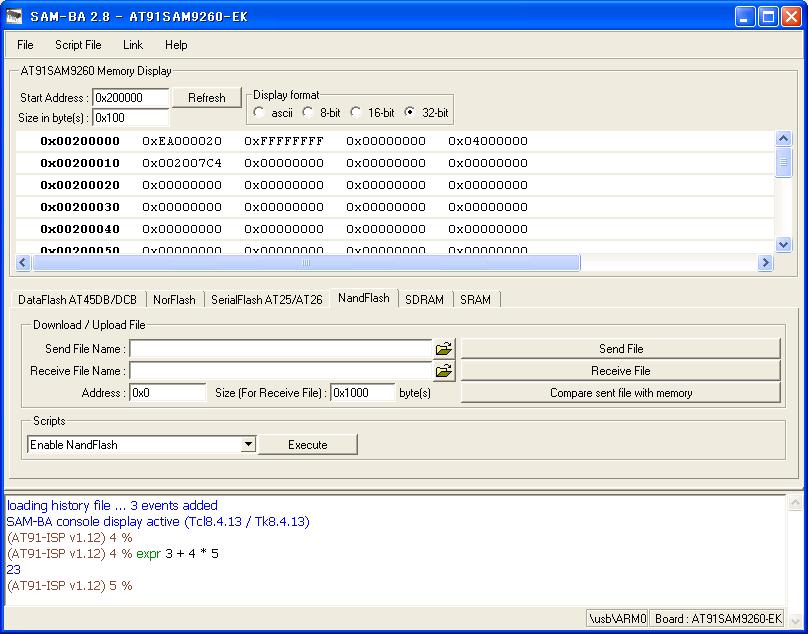Click the Receive File Name text field
Image resolution: width=808 pixels, height=634 pixels.
pos(281,371)
